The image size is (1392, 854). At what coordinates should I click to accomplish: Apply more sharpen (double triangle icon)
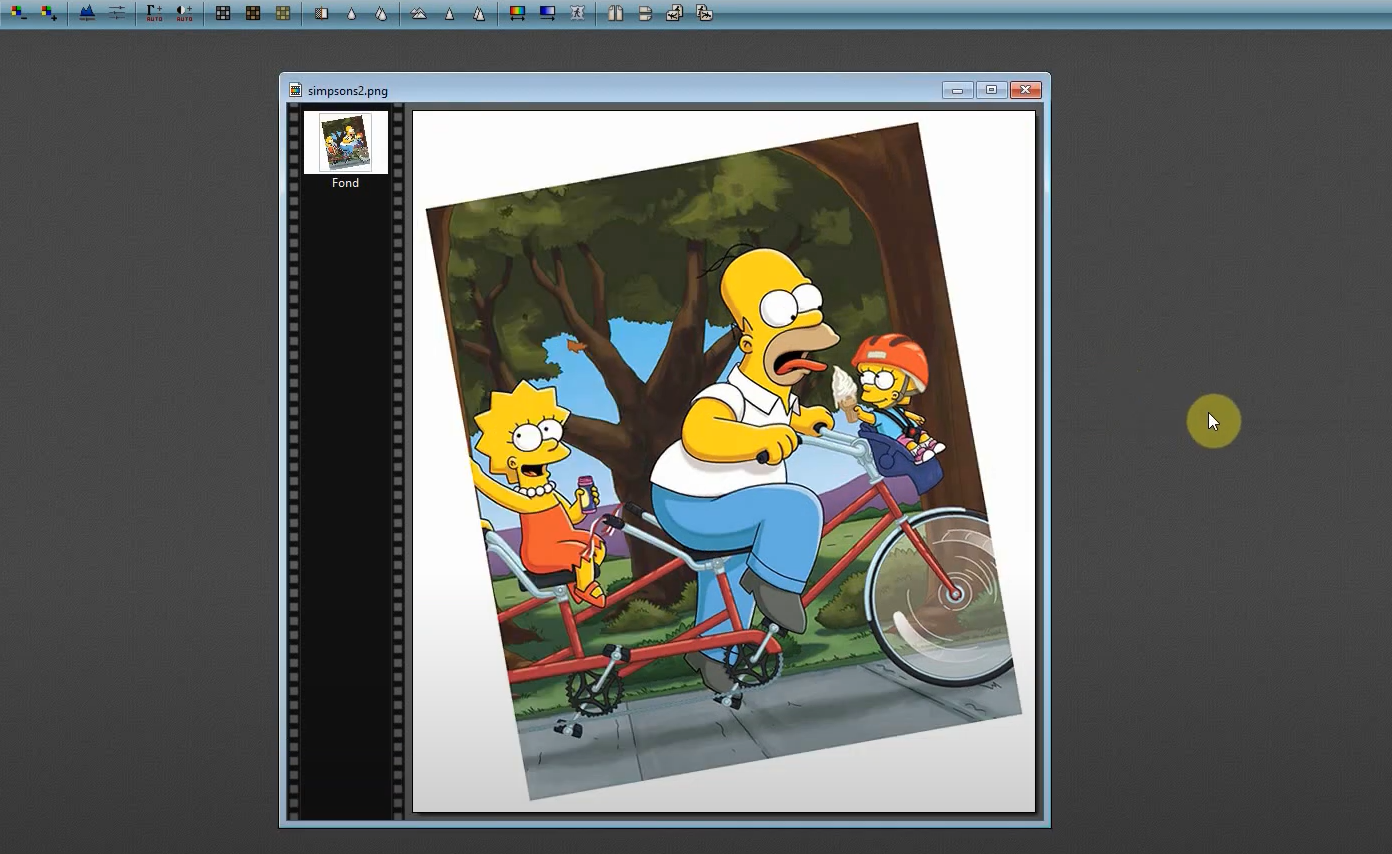tap(479, 14)
